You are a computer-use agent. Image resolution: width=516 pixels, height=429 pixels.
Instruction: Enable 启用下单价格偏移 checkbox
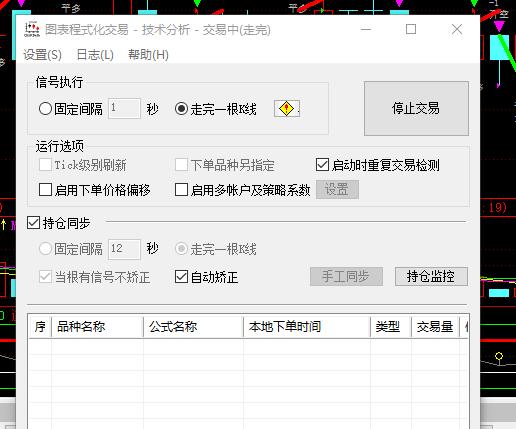pyautogui.click(x=45, y=189)
